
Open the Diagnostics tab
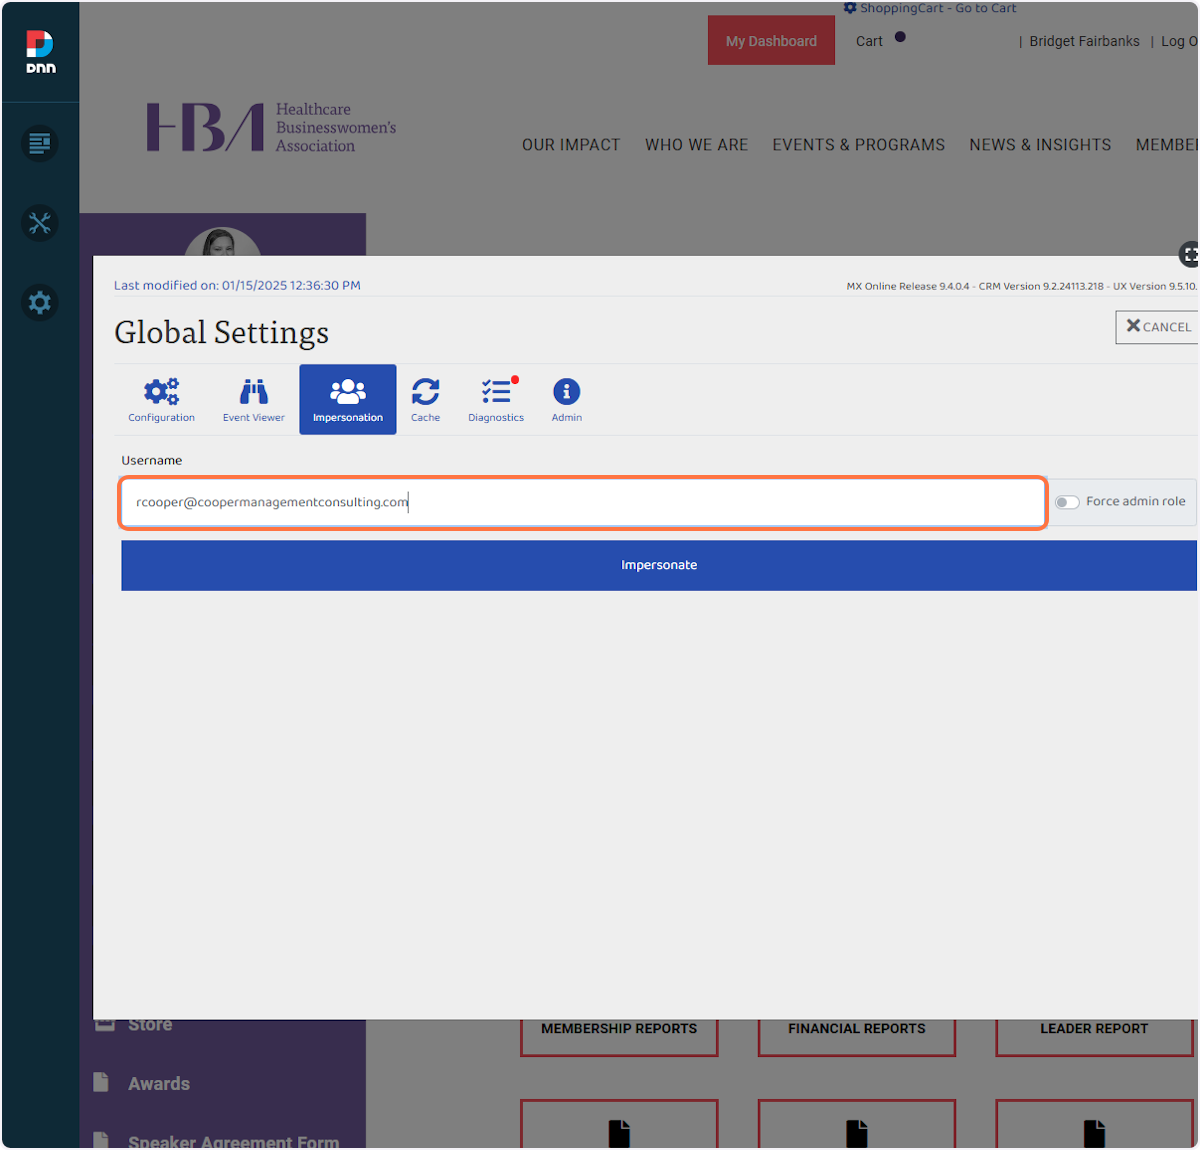[x=496, y=399]
